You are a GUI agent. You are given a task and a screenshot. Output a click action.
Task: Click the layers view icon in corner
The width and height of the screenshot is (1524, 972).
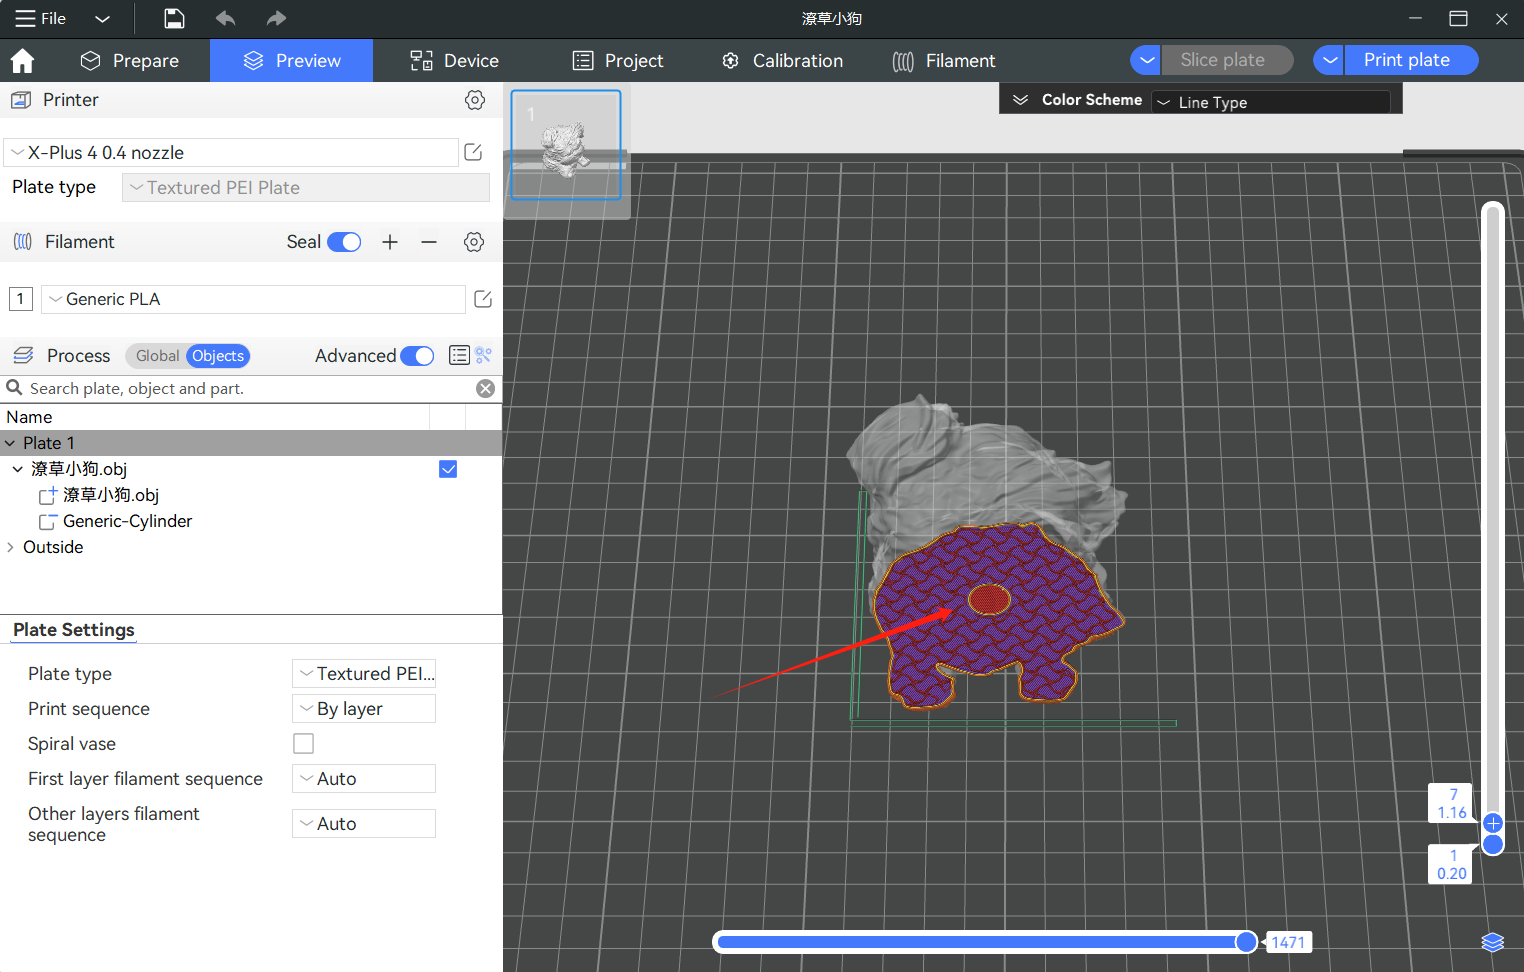click(x=1493, y=942)
